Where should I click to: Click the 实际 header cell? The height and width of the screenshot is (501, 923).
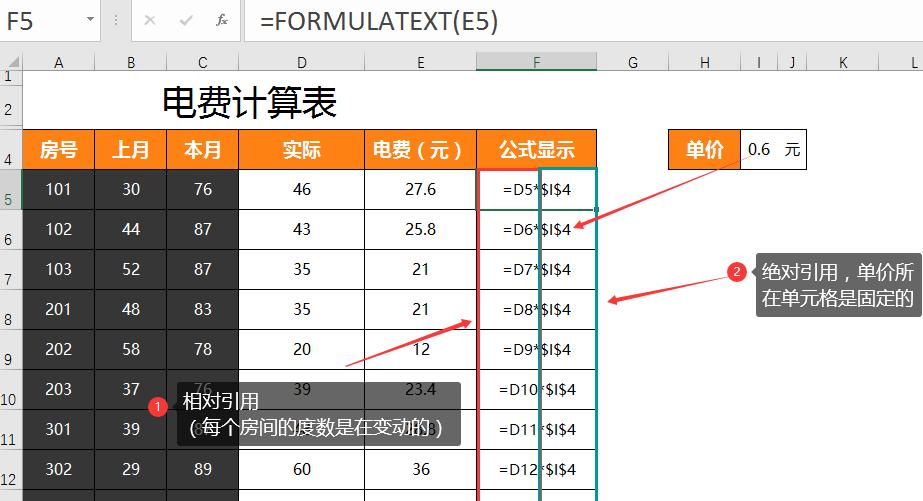[x=301, y=150]
